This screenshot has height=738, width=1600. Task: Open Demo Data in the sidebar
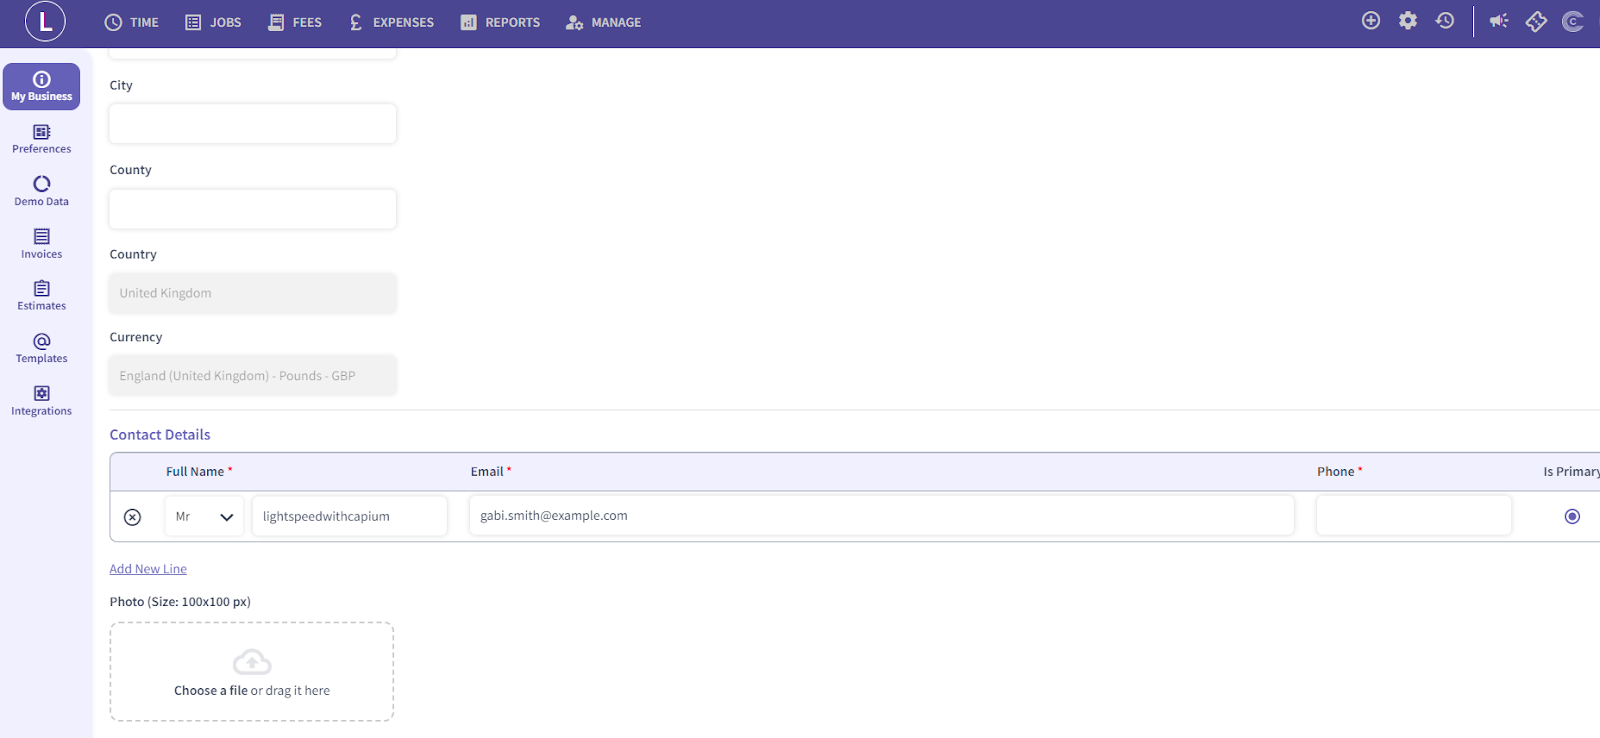tap(42, 191)
